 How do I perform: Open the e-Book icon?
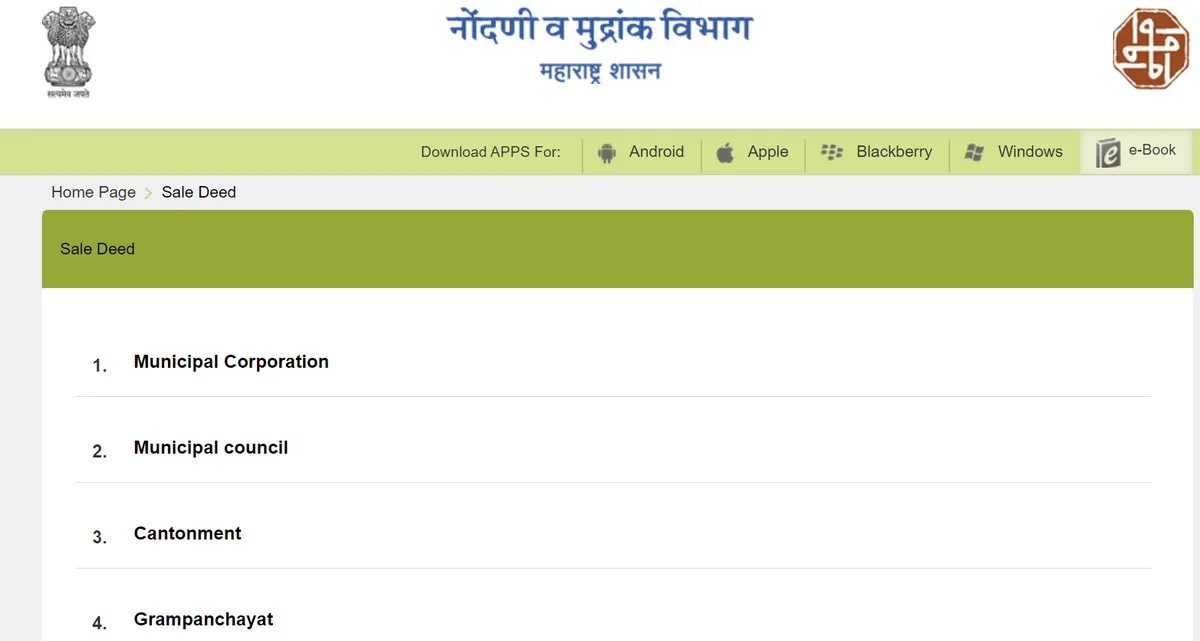pyautogui.click(x=1107, y=153)
